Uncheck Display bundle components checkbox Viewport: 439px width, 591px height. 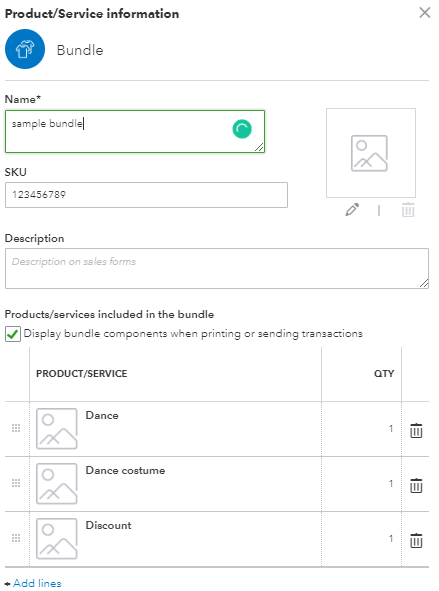[13, 334]
